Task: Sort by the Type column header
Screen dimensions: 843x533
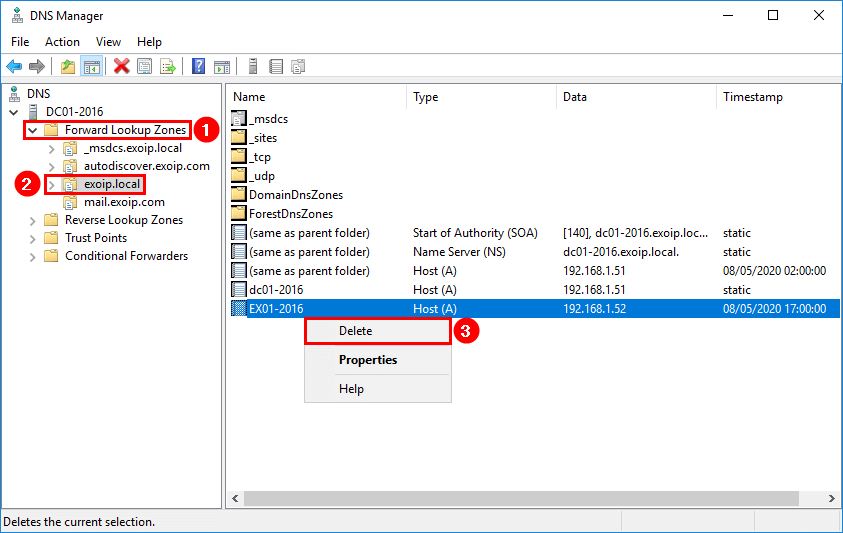Action: [481, 97]
